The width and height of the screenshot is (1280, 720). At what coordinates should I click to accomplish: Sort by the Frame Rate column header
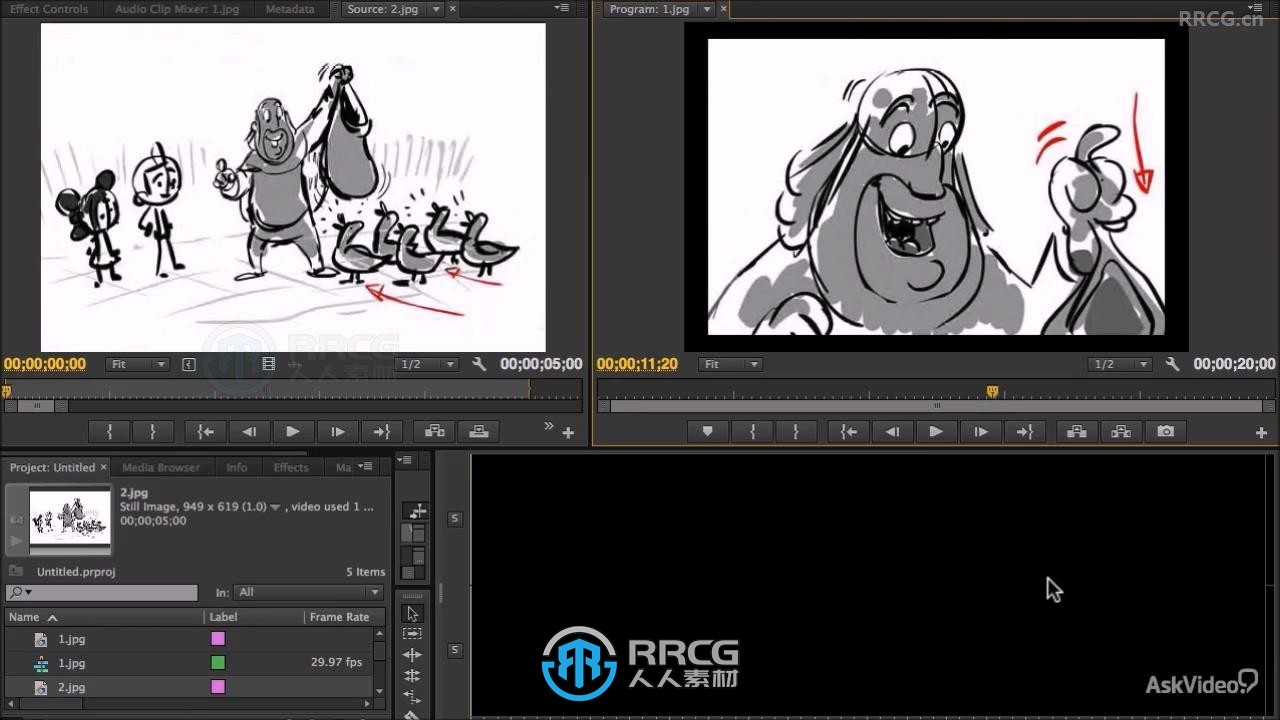click(x=339, y=617)
